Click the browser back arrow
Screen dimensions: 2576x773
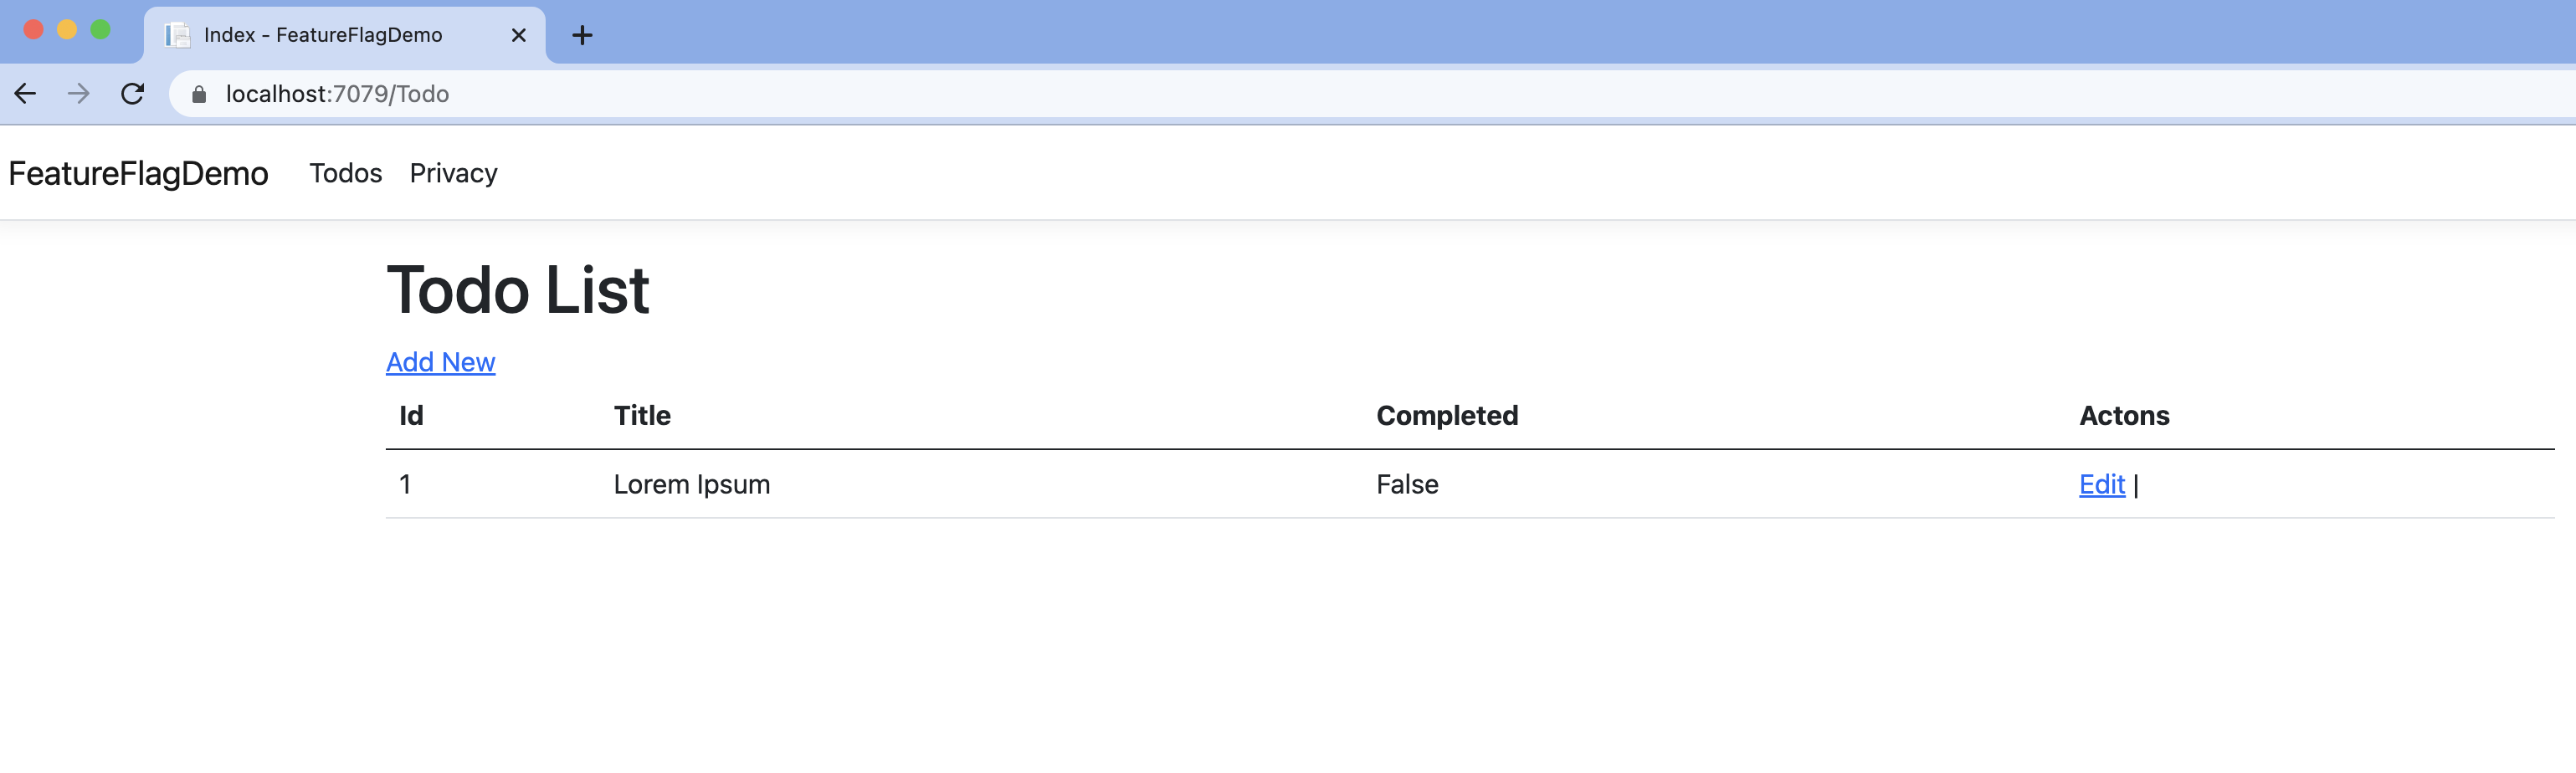pos(26,94)
